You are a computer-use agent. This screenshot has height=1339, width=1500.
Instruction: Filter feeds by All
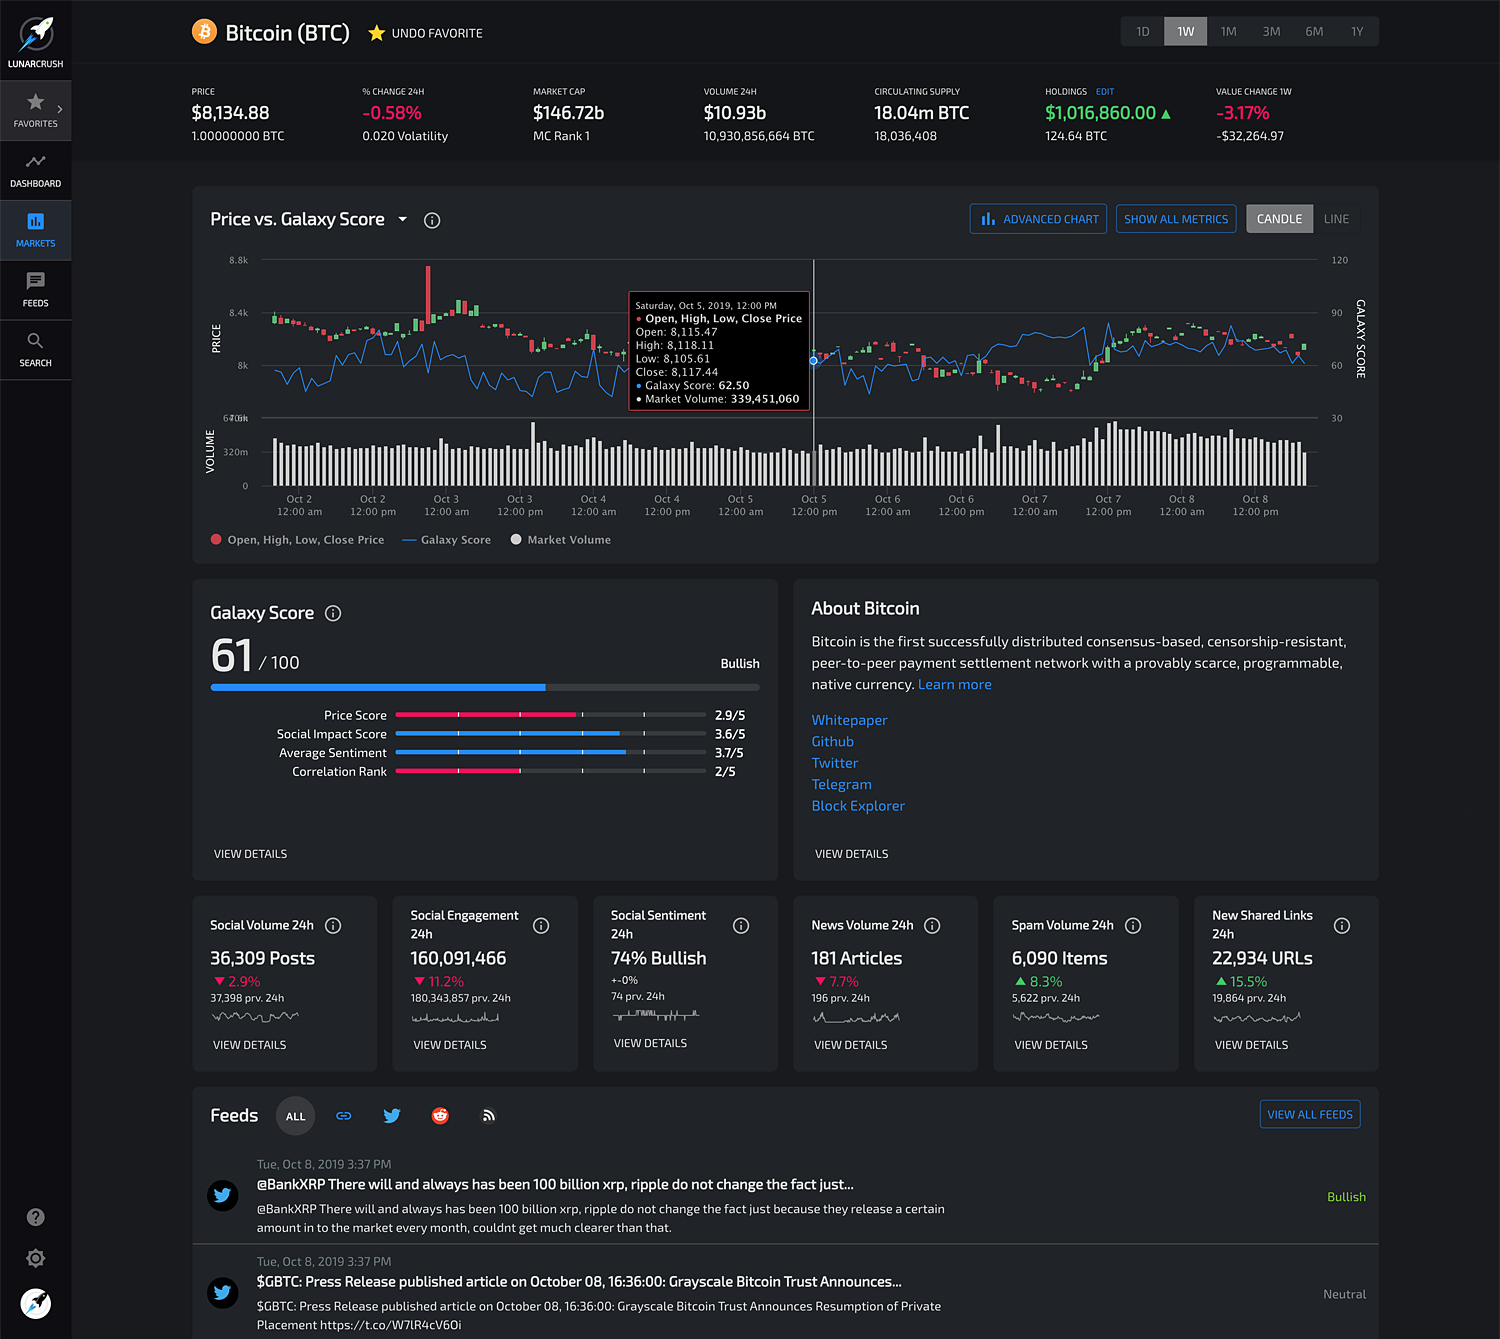click(x=295, y=1116)
